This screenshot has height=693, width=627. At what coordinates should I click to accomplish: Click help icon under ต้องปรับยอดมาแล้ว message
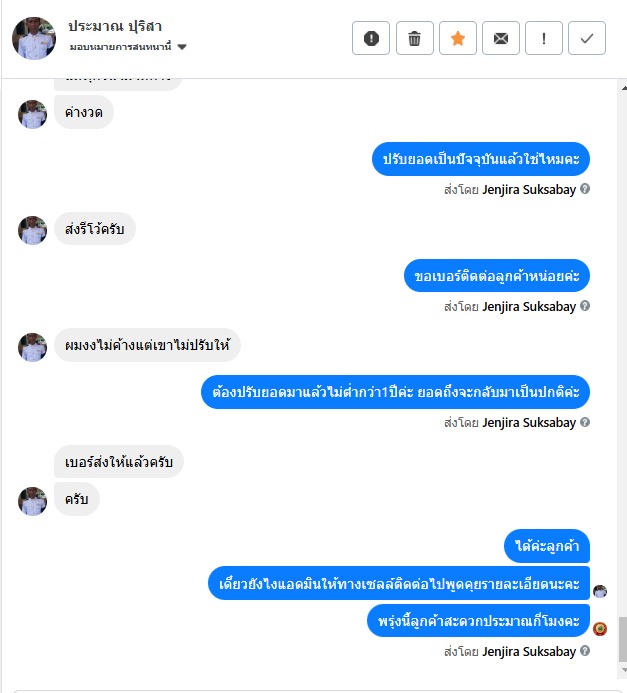pos(585,422)
